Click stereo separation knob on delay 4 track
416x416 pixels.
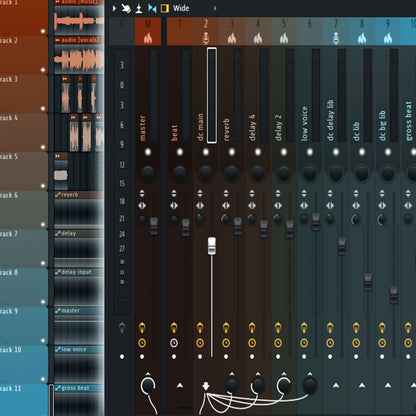point(252,219)
